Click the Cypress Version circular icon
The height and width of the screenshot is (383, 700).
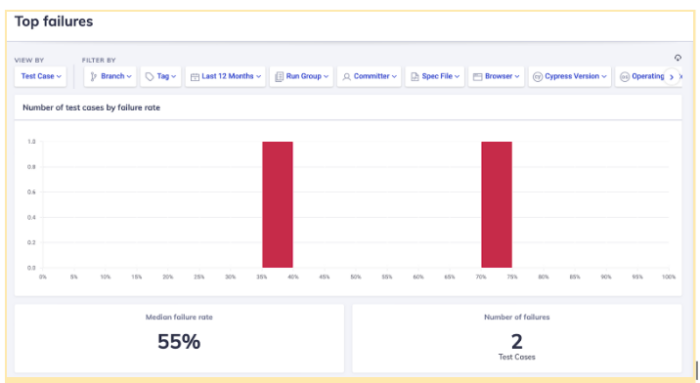point(538,77)
